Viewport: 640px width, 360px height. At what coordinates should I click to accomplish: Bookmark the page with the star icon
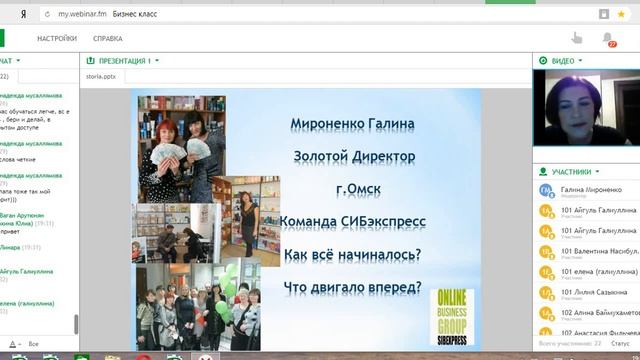(x=621, y=14)
